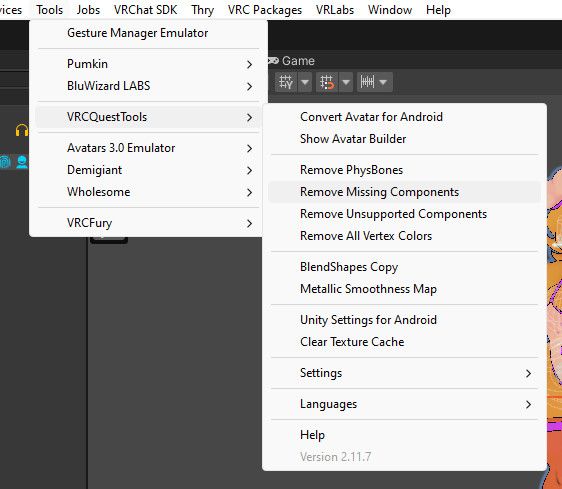
Task: Open the Thry menu
Action: pos(202,10)
